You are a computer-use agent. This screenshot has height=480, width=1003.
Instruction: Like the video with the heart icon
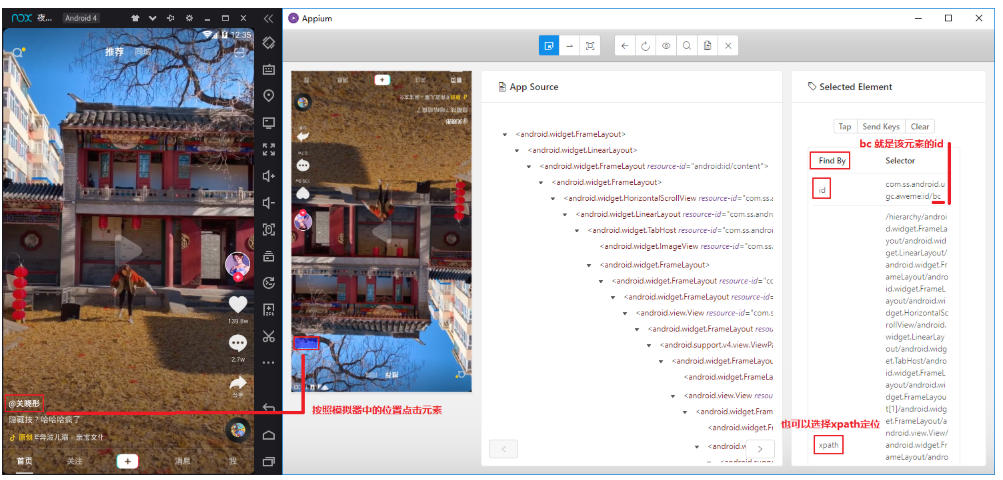coord(237,305)
